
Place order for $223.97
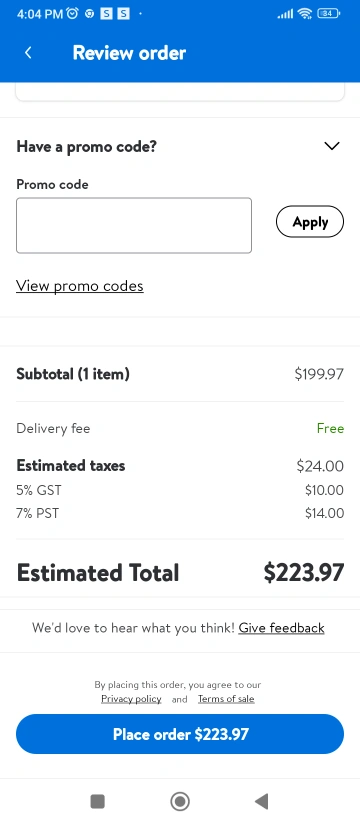pyautogui.click(x=180, y=734)
